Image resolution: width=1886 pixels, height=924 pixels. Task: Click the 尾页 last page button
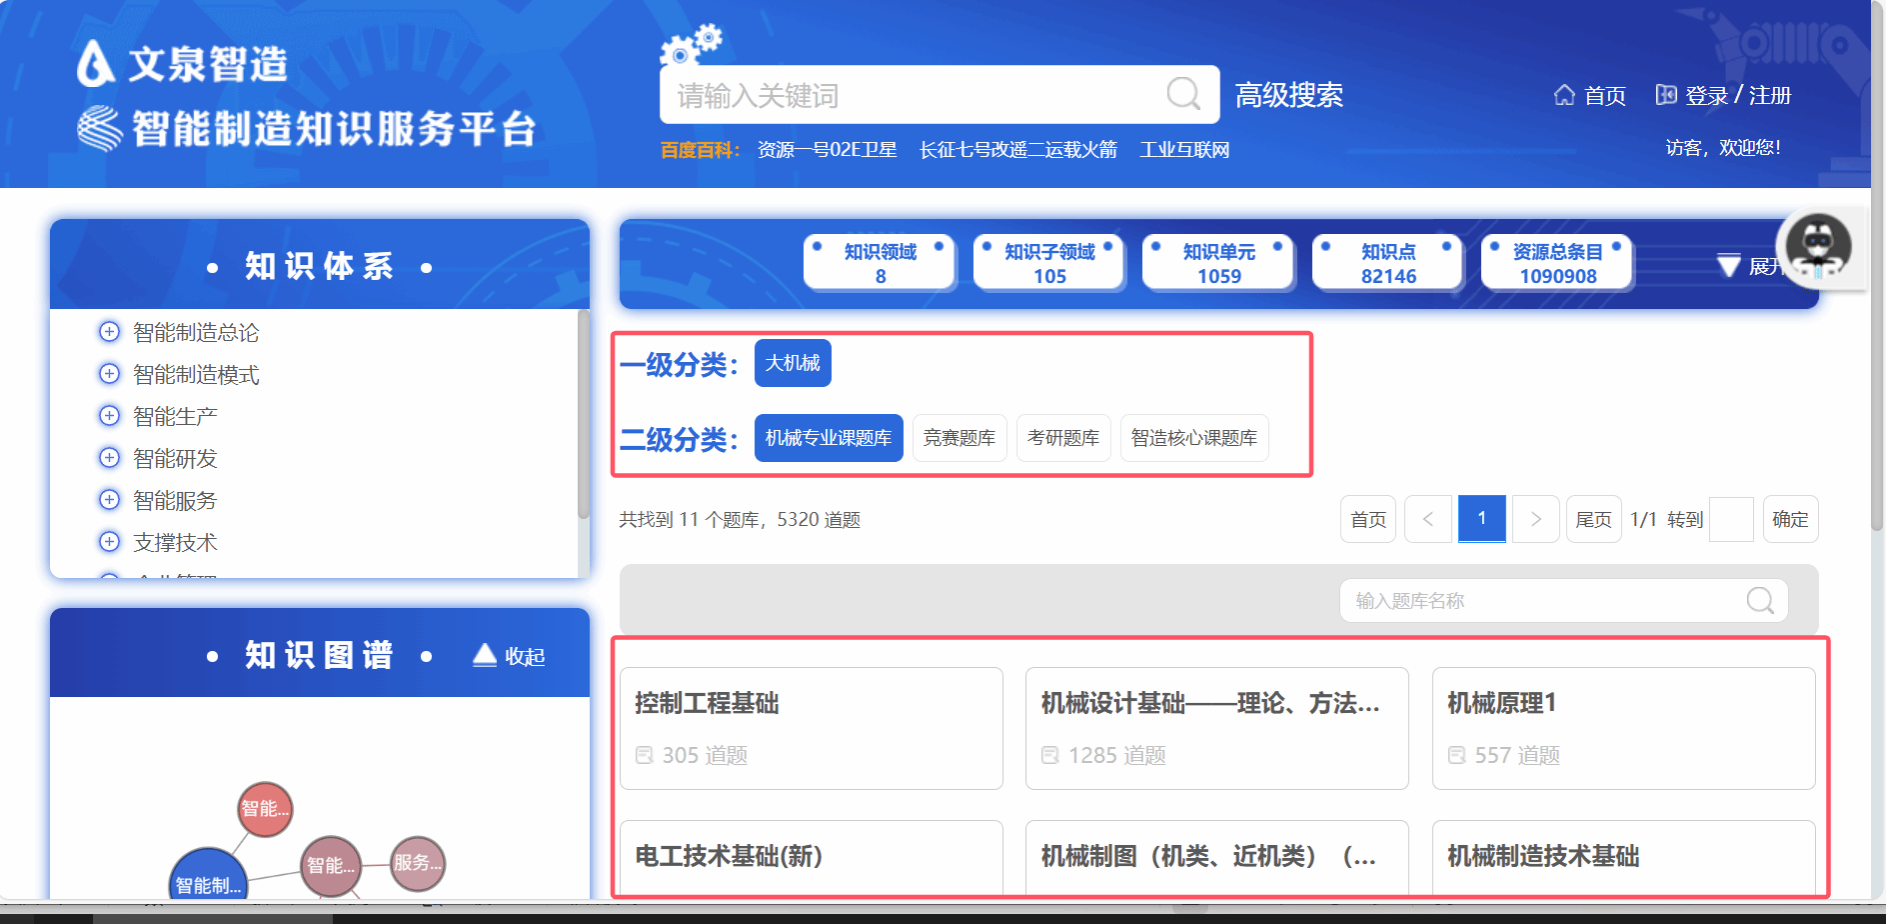[1593, 519]
